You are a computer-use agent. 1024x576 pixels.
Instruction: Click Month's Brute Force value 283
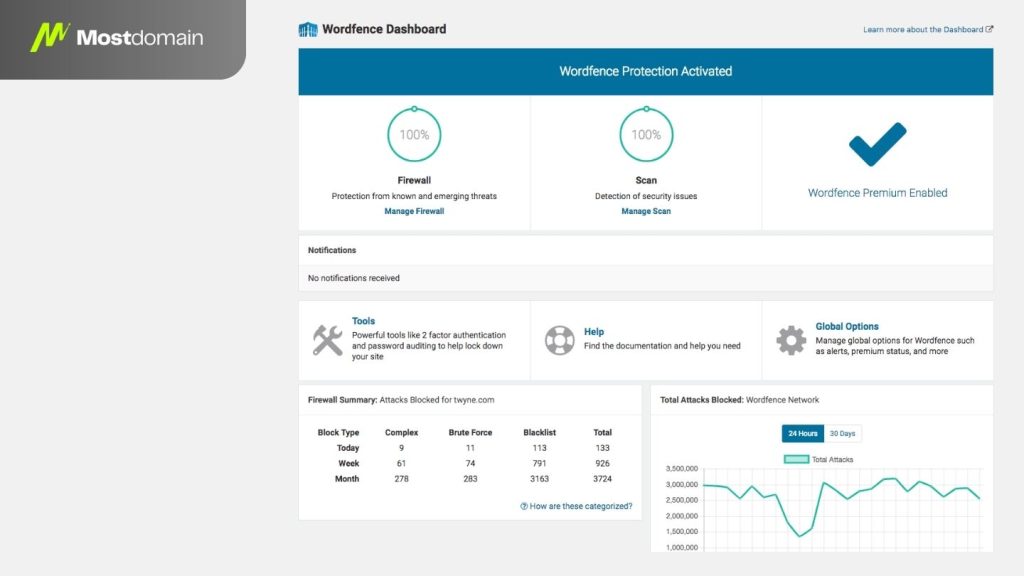coord(470,479)
